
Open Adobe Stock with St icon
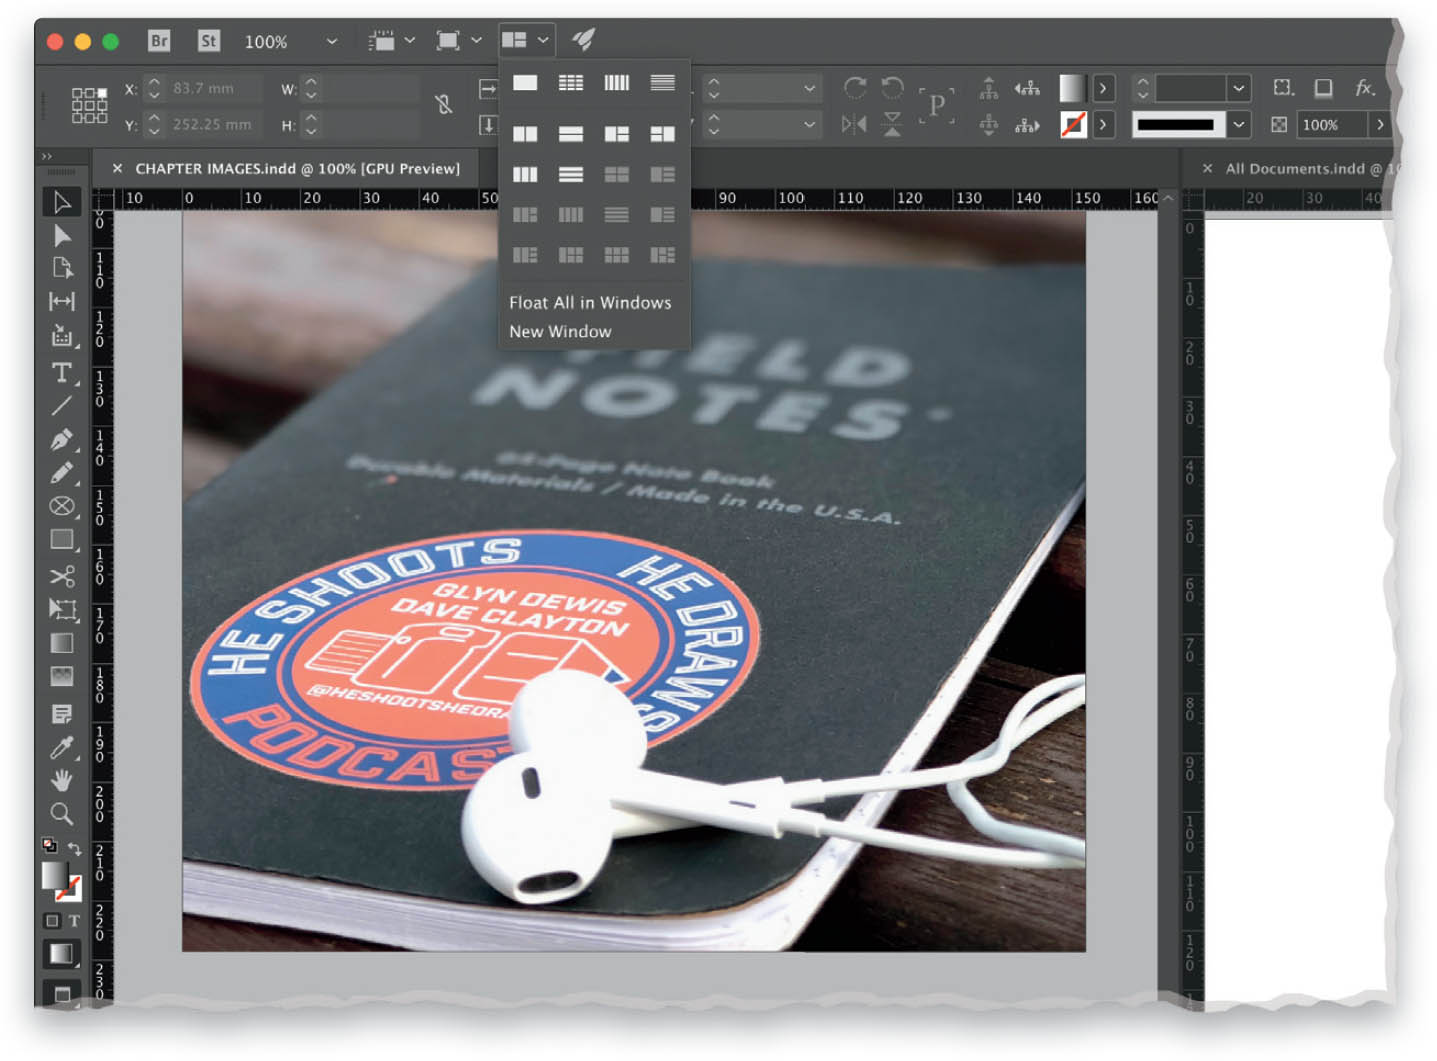(208, 40)
